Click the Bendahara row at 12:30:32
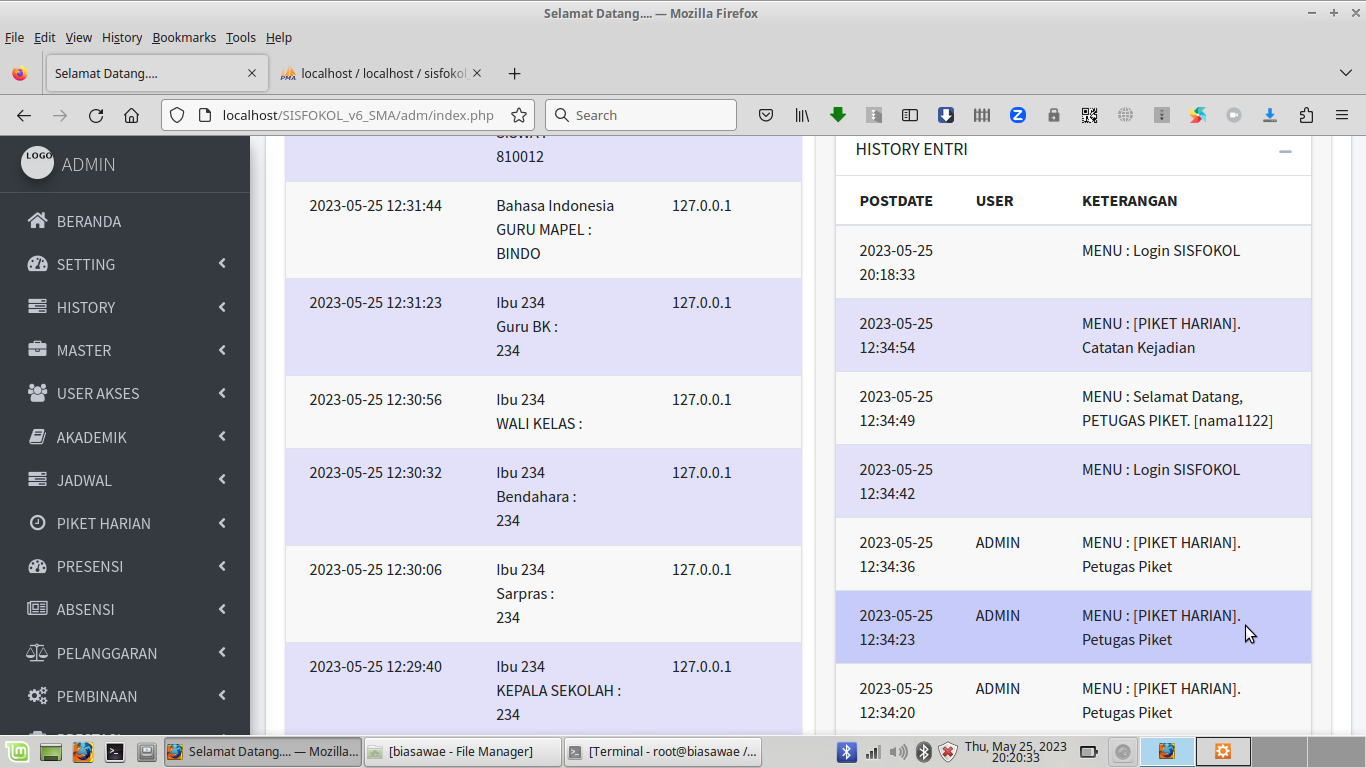The image size is (1366, 768). (x=543, y=497)
